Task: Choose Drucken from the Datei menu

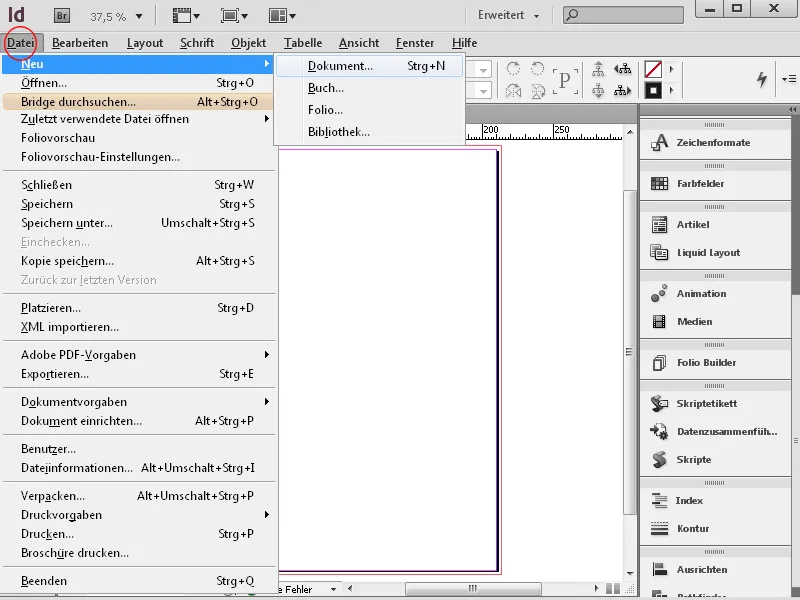Action: click(49, 535)
